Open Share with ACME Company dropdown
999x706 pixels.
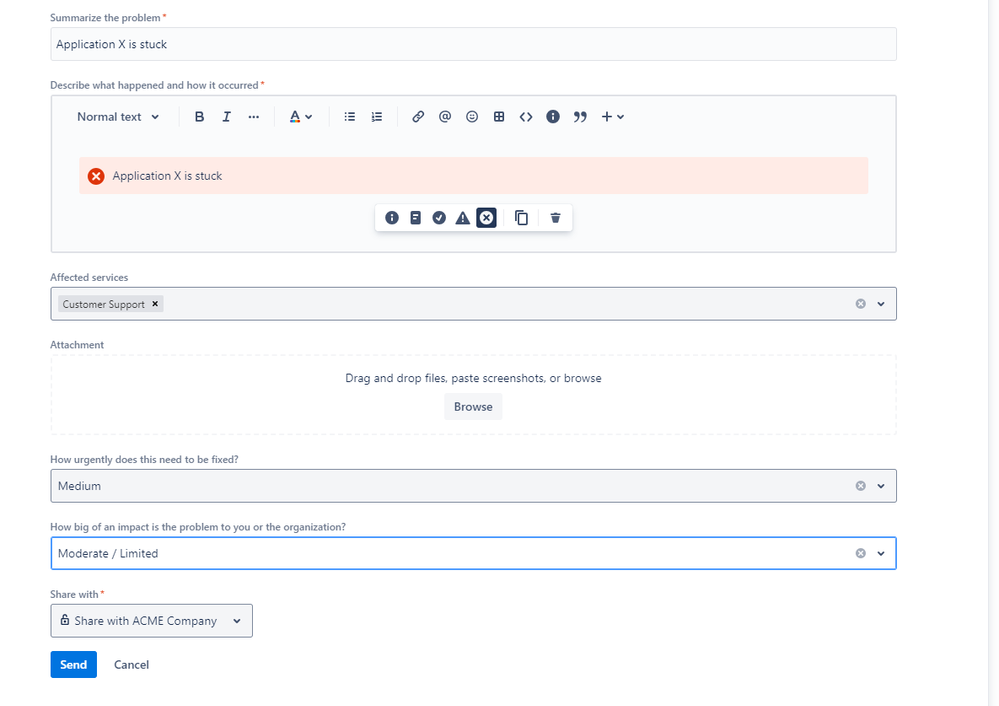pos(152,621)
